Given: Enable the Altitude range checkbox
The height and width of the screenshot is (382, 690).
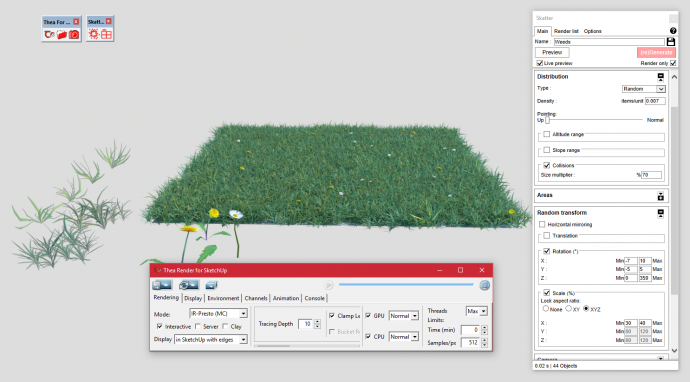Looking at the screenshot, I should point(547,134).
